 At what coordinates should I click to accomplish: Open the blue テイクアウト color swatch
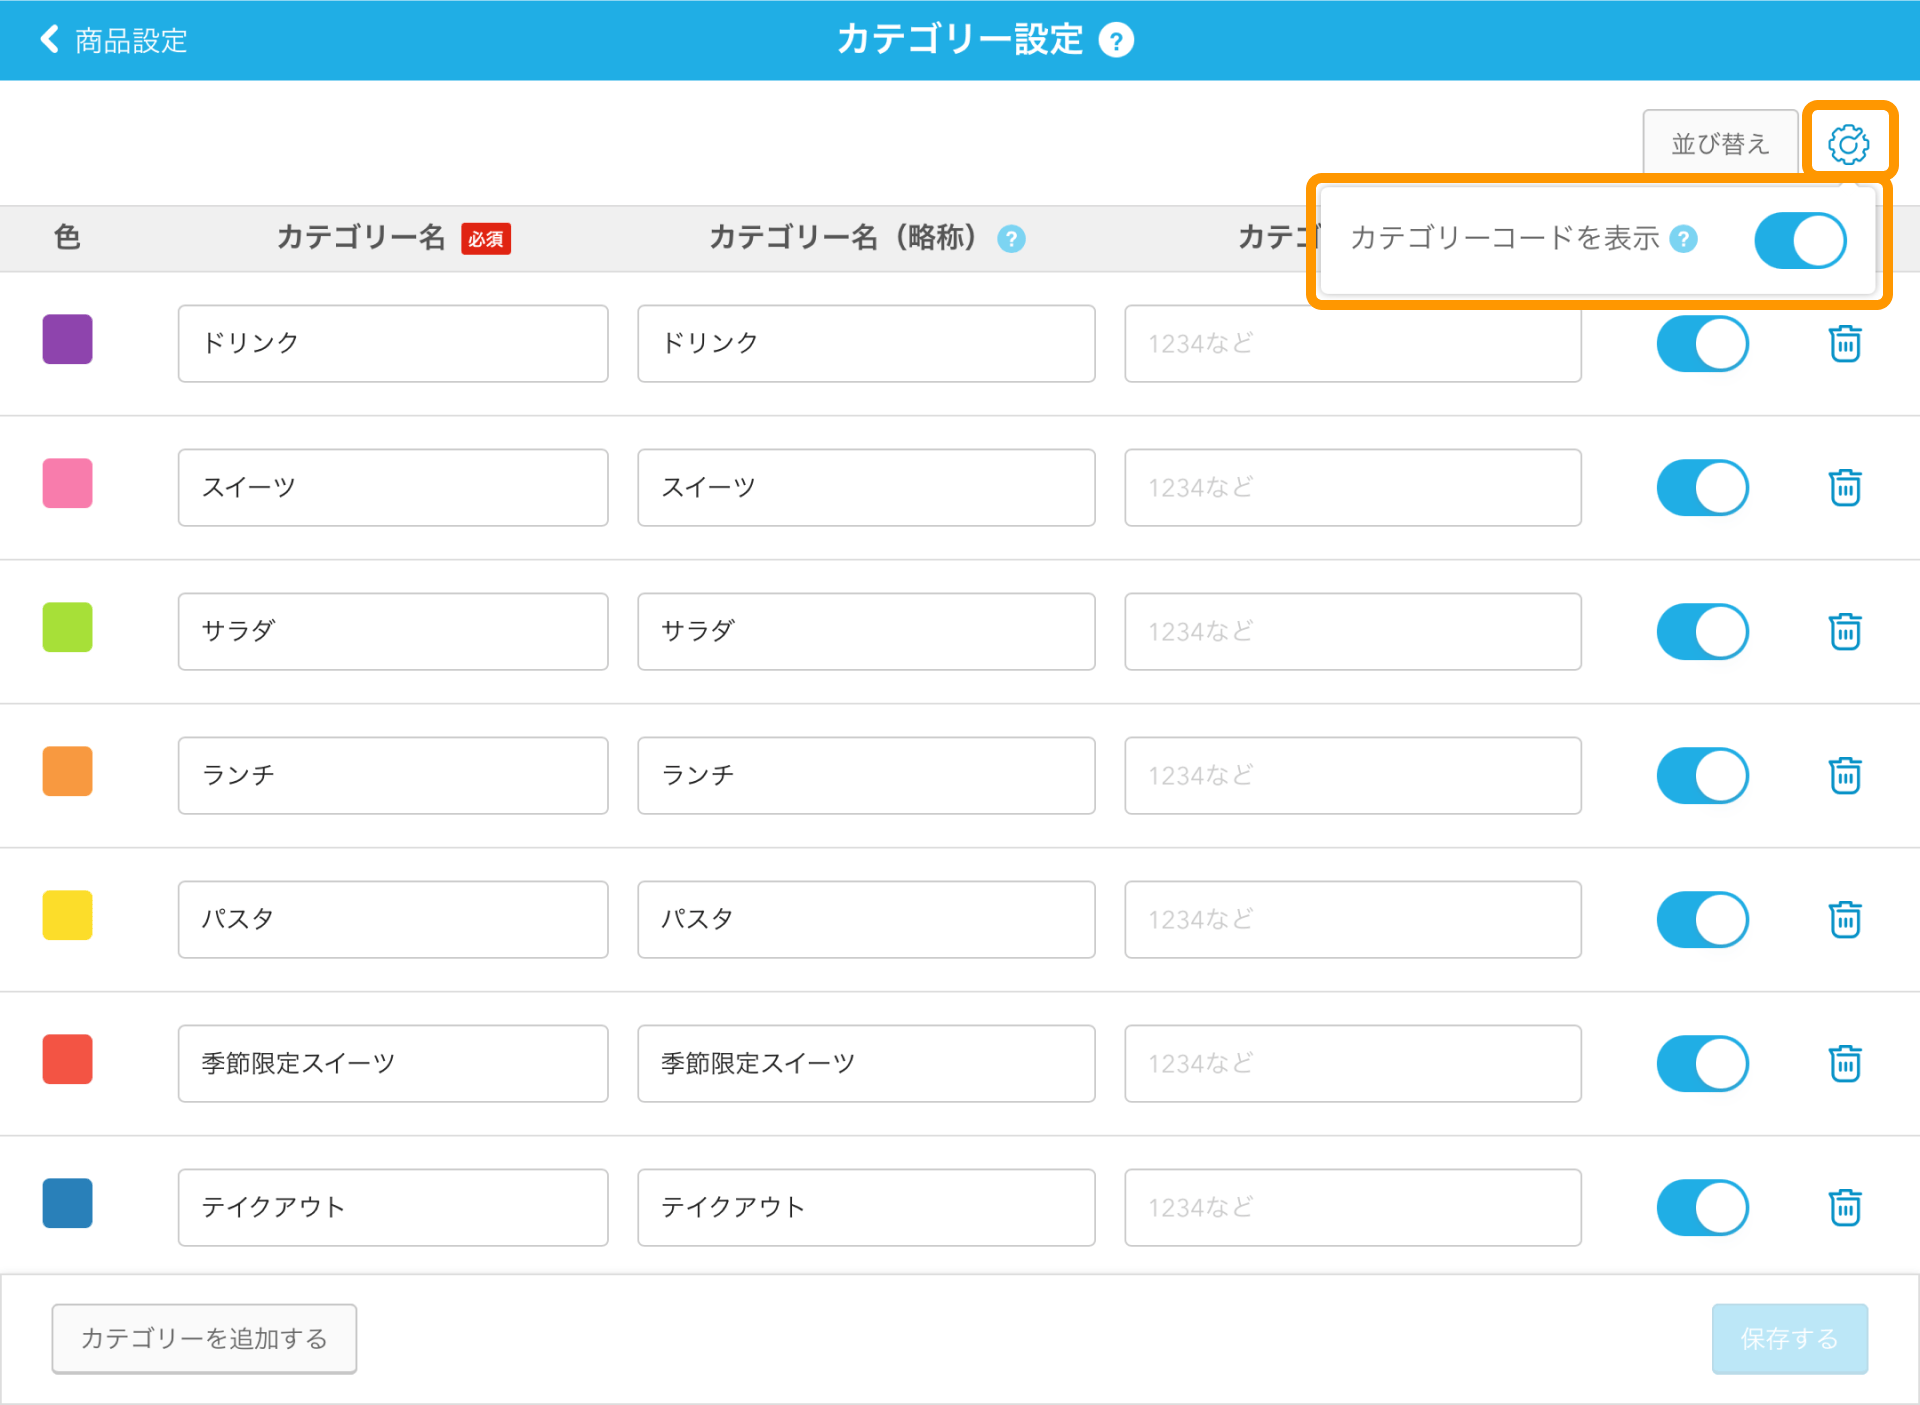(67, 1203)
